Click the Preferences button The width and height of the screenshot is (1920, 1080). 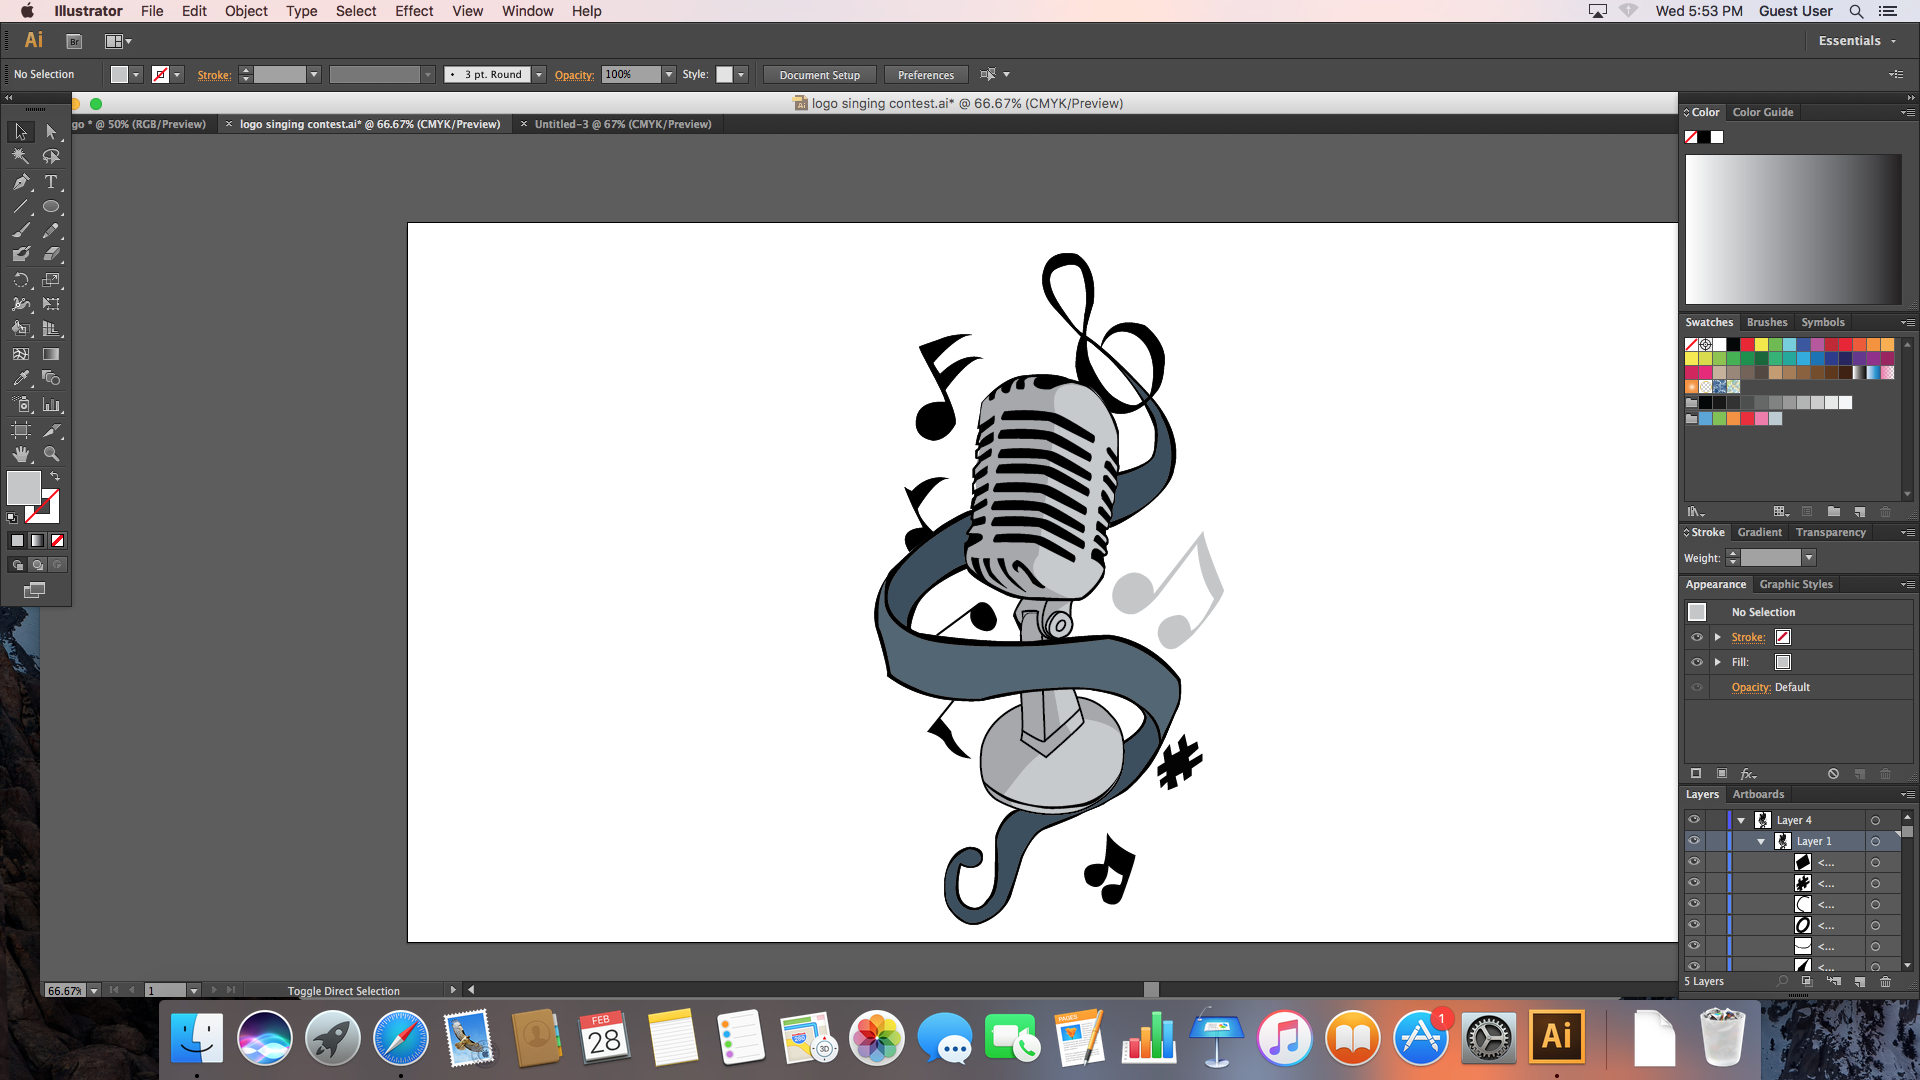(925, 75)
